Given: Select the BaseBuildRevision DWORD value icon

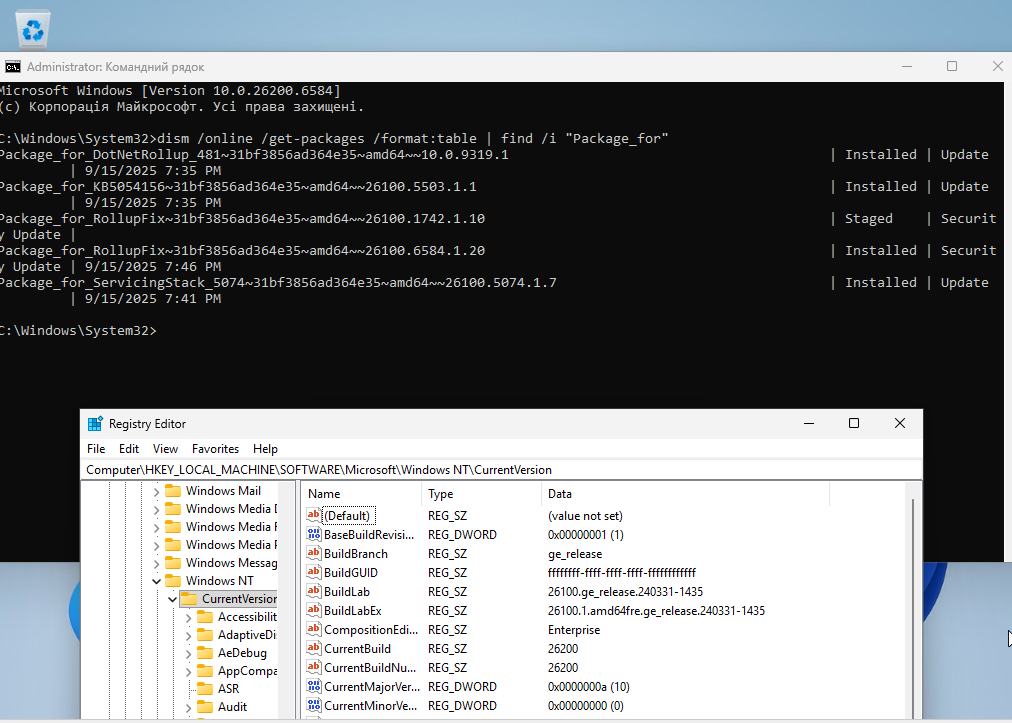Looking at the screenshot, I should click(x=314, y=535).
